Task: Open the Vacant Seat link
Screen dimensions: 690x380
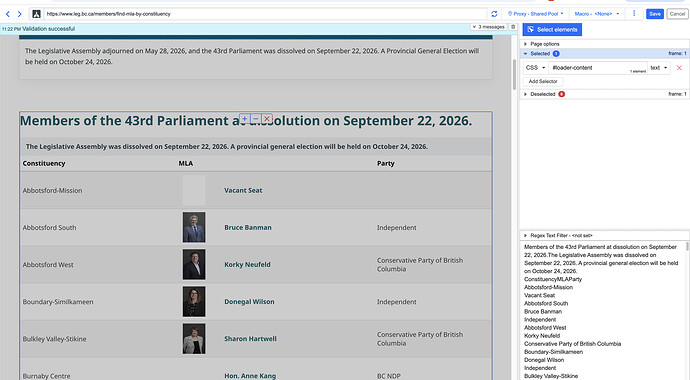Action: click(x=243, y=190)
